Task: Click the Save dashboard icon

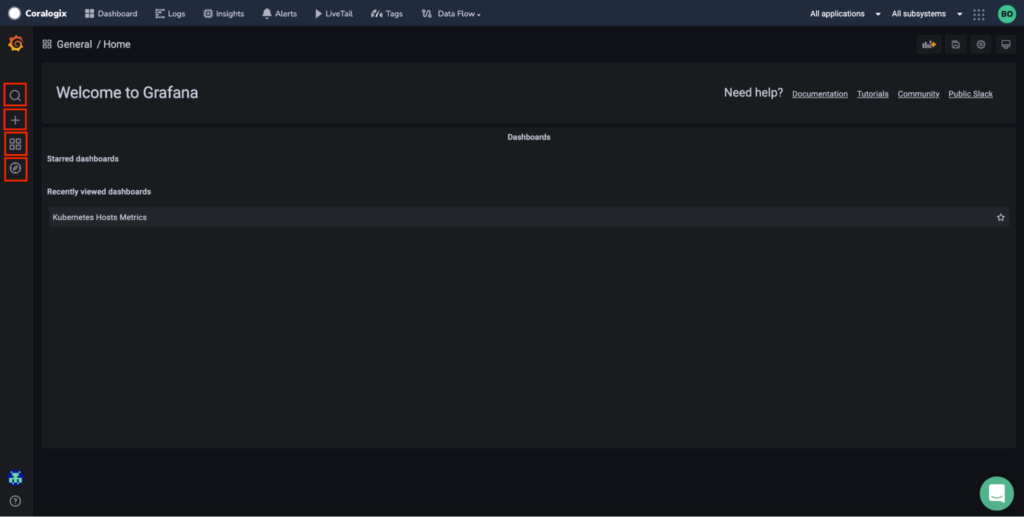Action: click(x=955, y=44)
